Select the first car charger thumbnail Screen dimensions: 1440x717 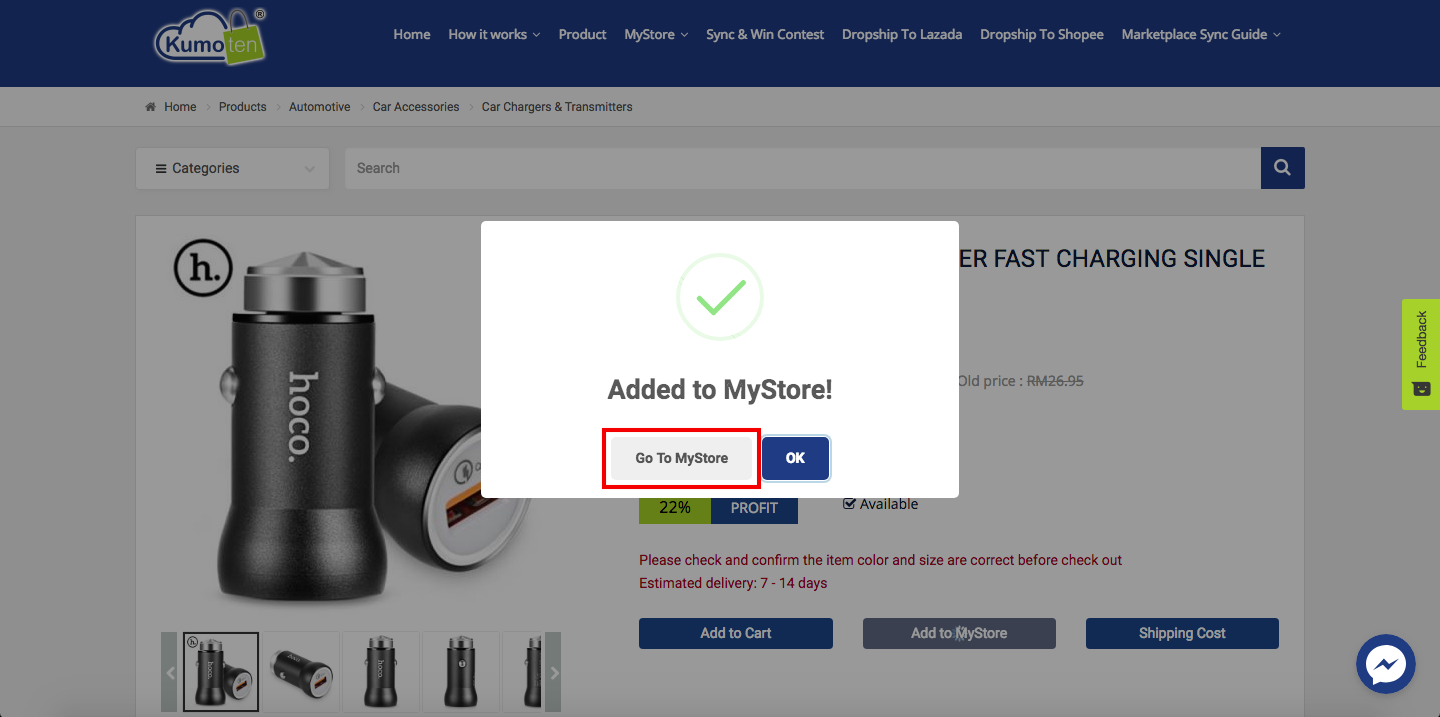[221, 672]
